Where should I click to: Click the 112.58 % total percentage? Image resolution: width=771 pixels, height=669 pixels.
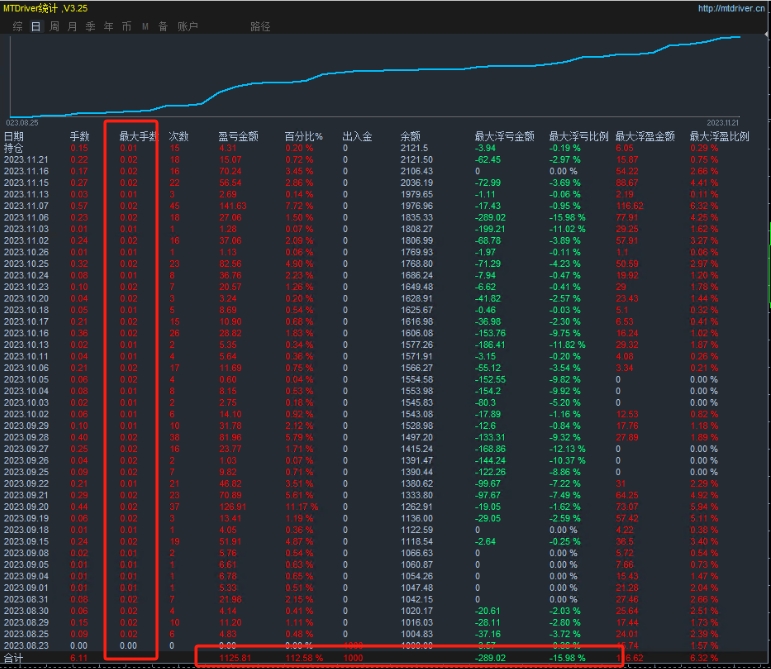(x=304, y=658)
